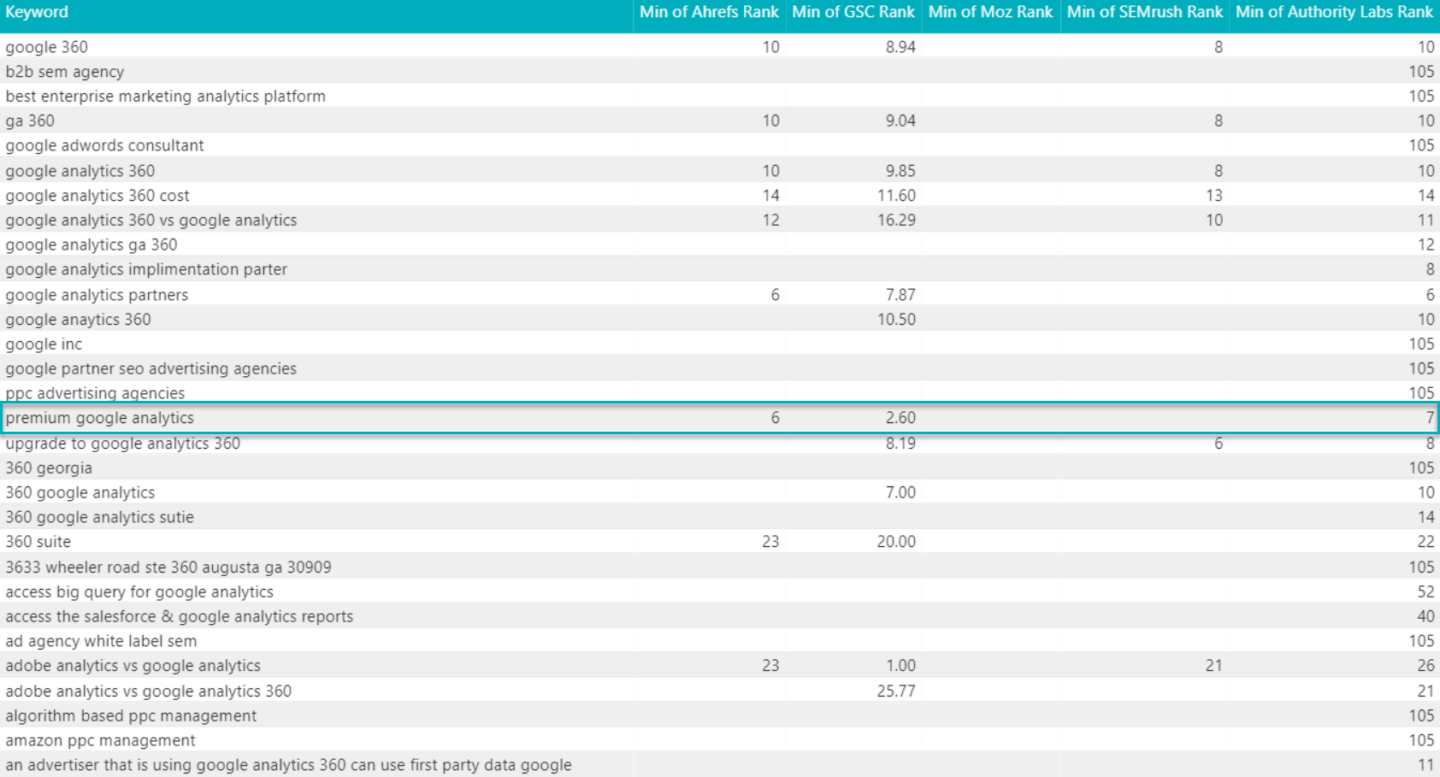Select the '360 suite' keyword row
1440x777 pixels.
(x=38, y=542)
